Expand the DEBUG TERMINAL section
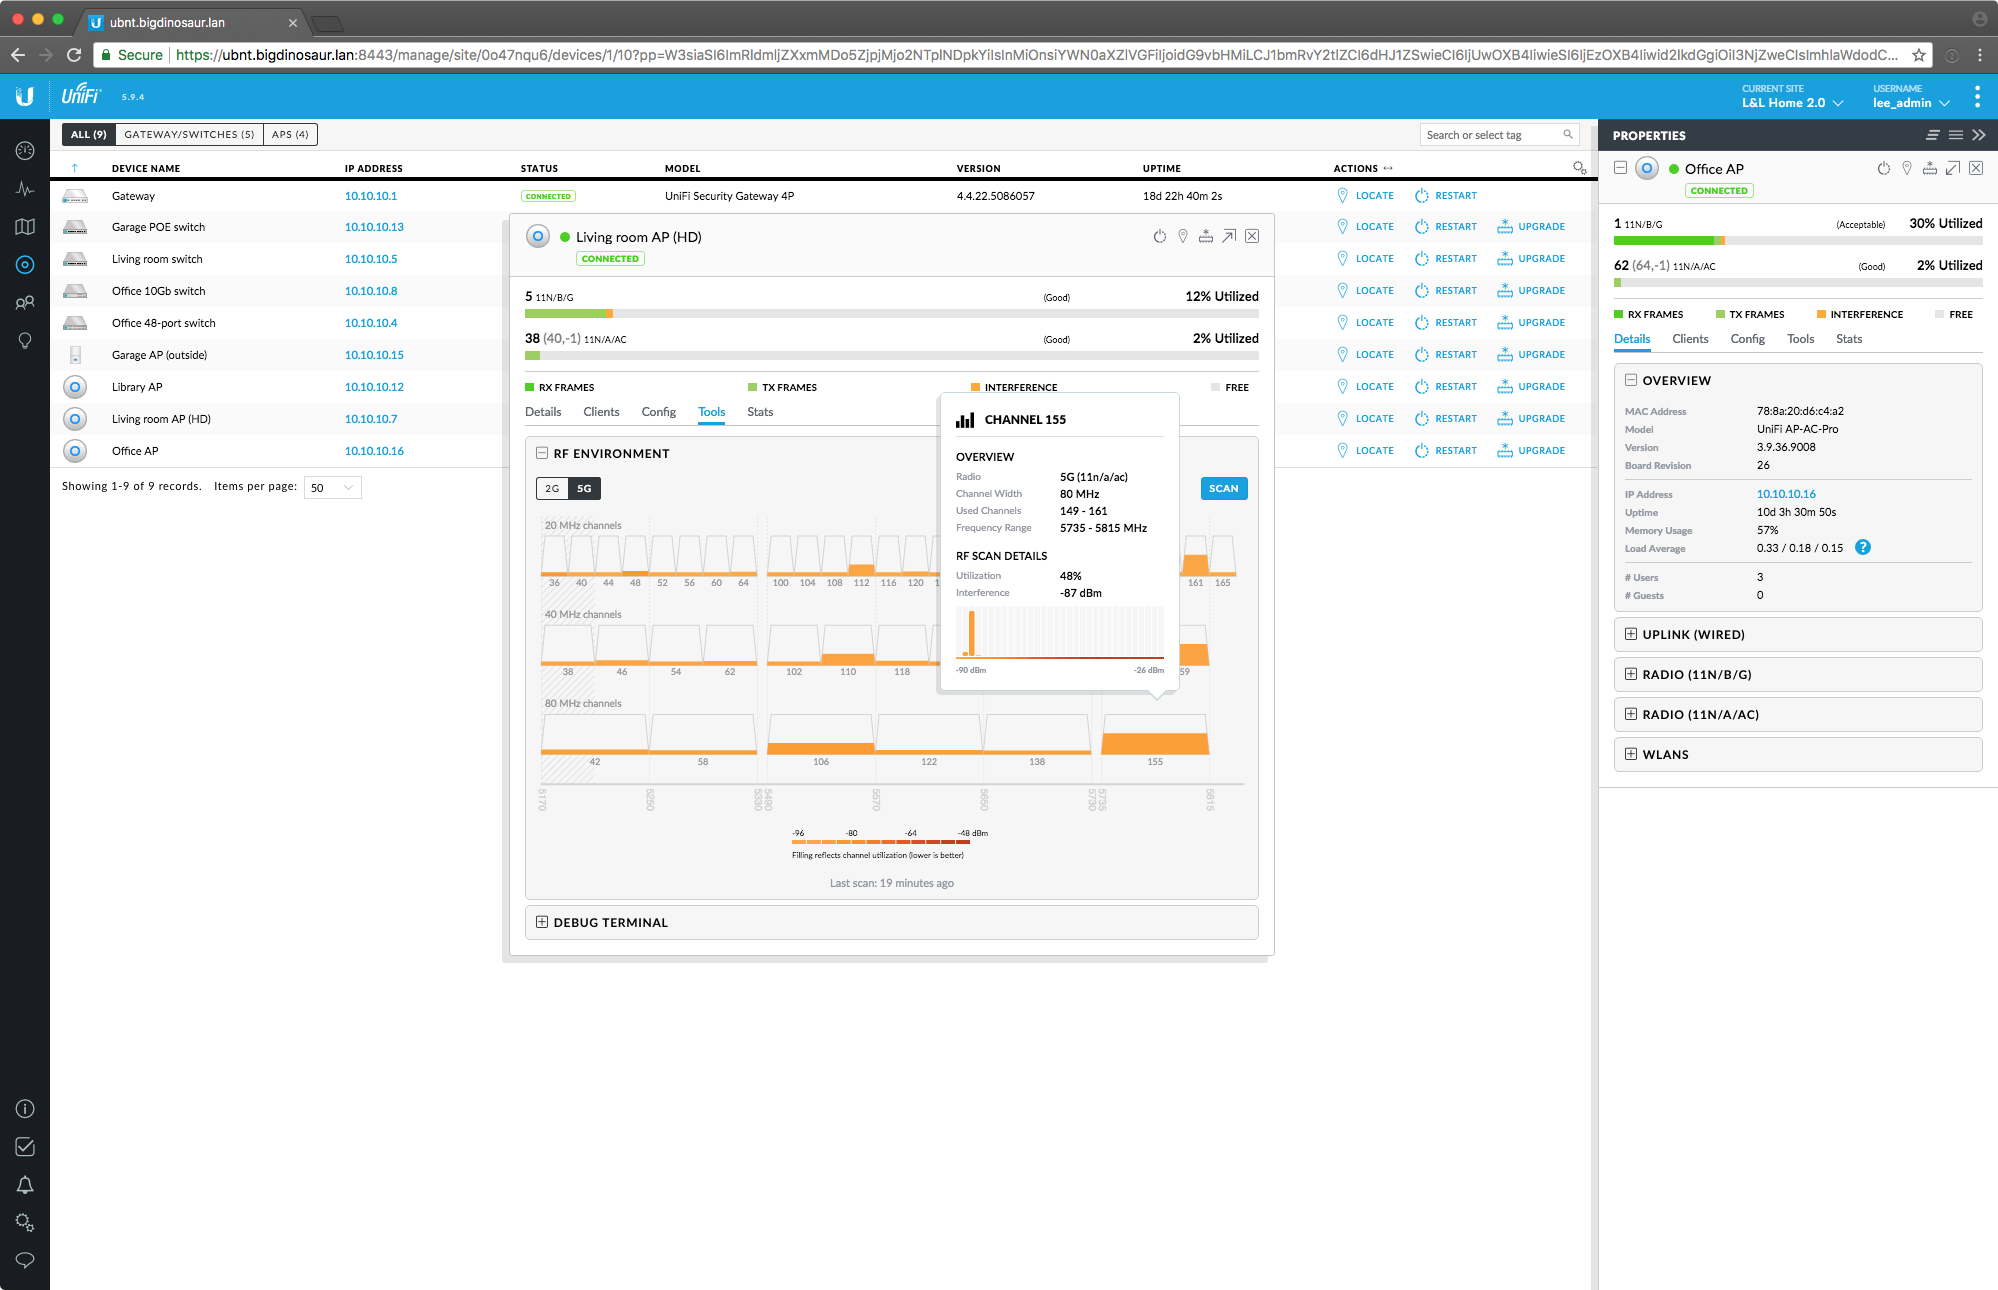 pyautogui.click(x=610, y=922)
